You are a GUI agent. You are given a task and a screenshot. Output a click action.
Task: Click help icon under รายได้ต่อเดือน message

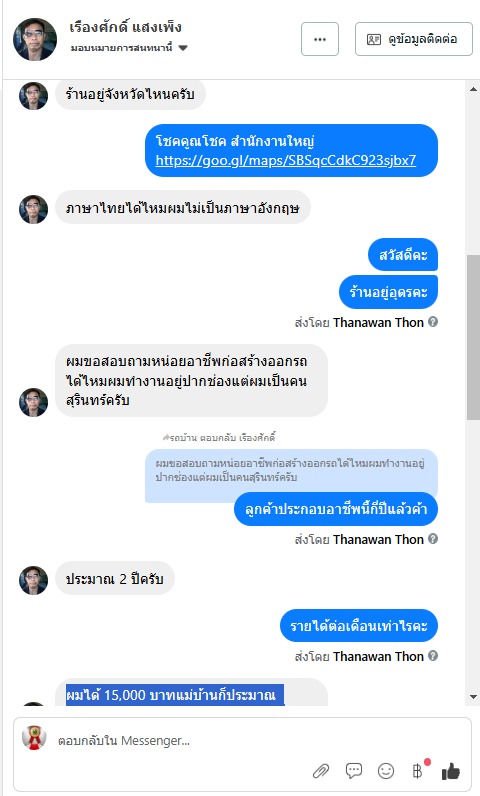433,656
